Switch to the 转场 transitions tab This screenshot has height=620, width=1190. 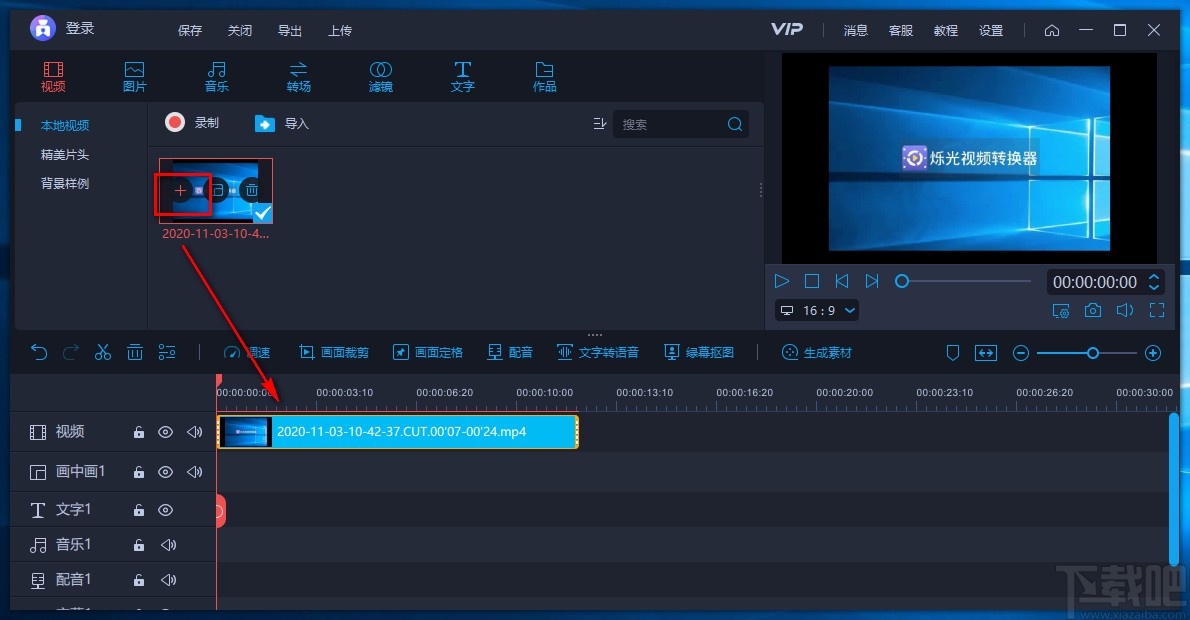pyautogui.click(x=298, y=77)
